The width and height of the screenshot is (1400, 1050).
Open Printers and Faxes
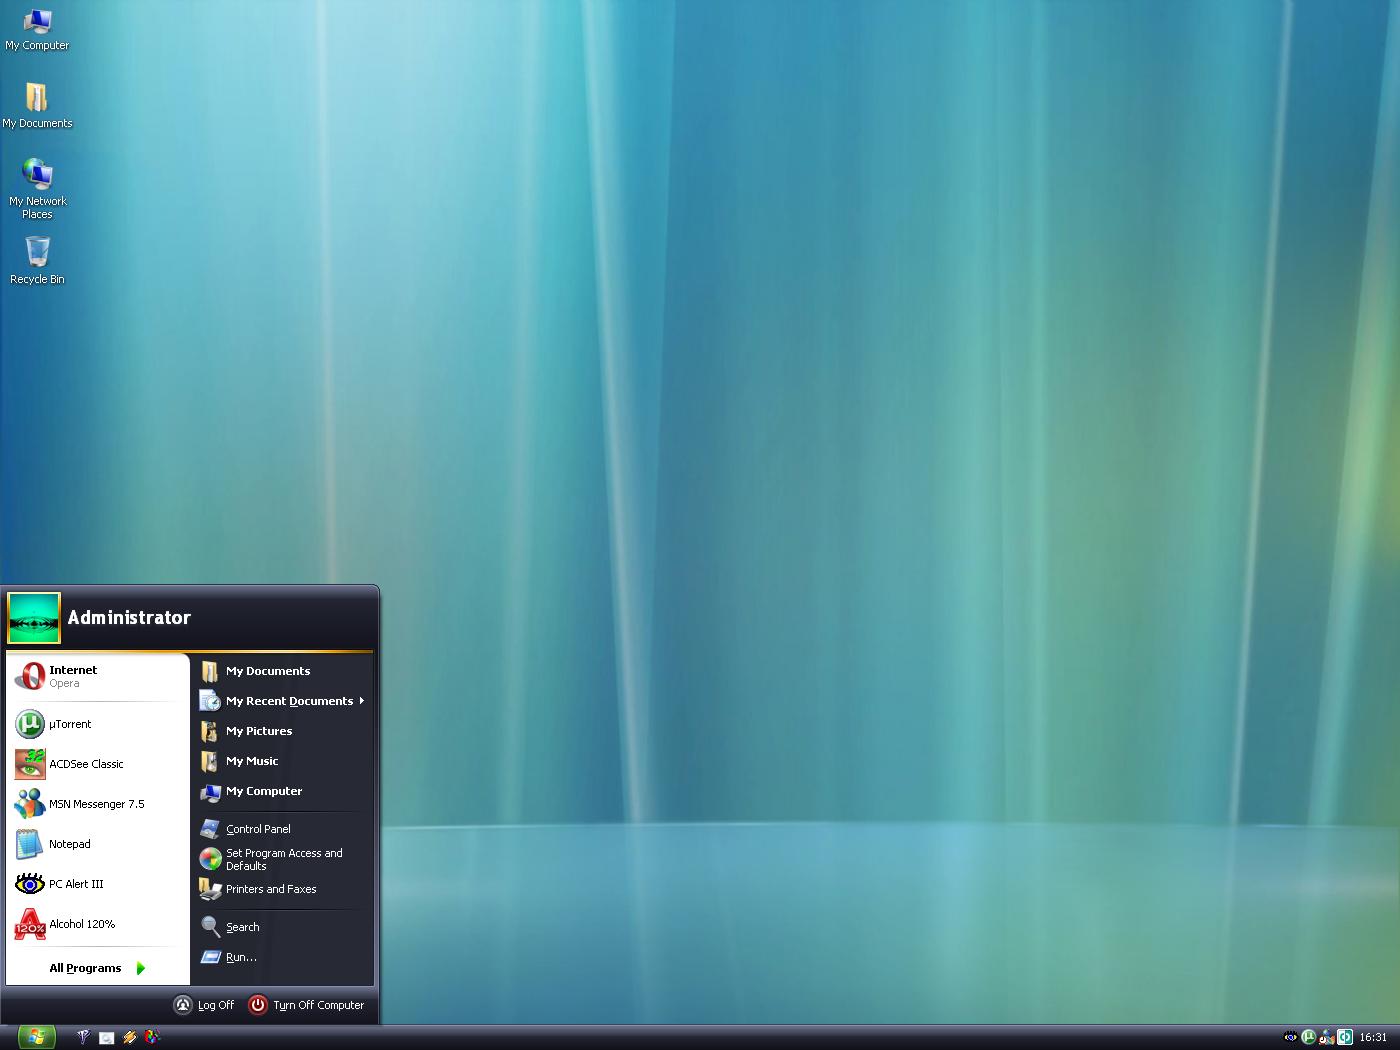(x=283, y=889)
